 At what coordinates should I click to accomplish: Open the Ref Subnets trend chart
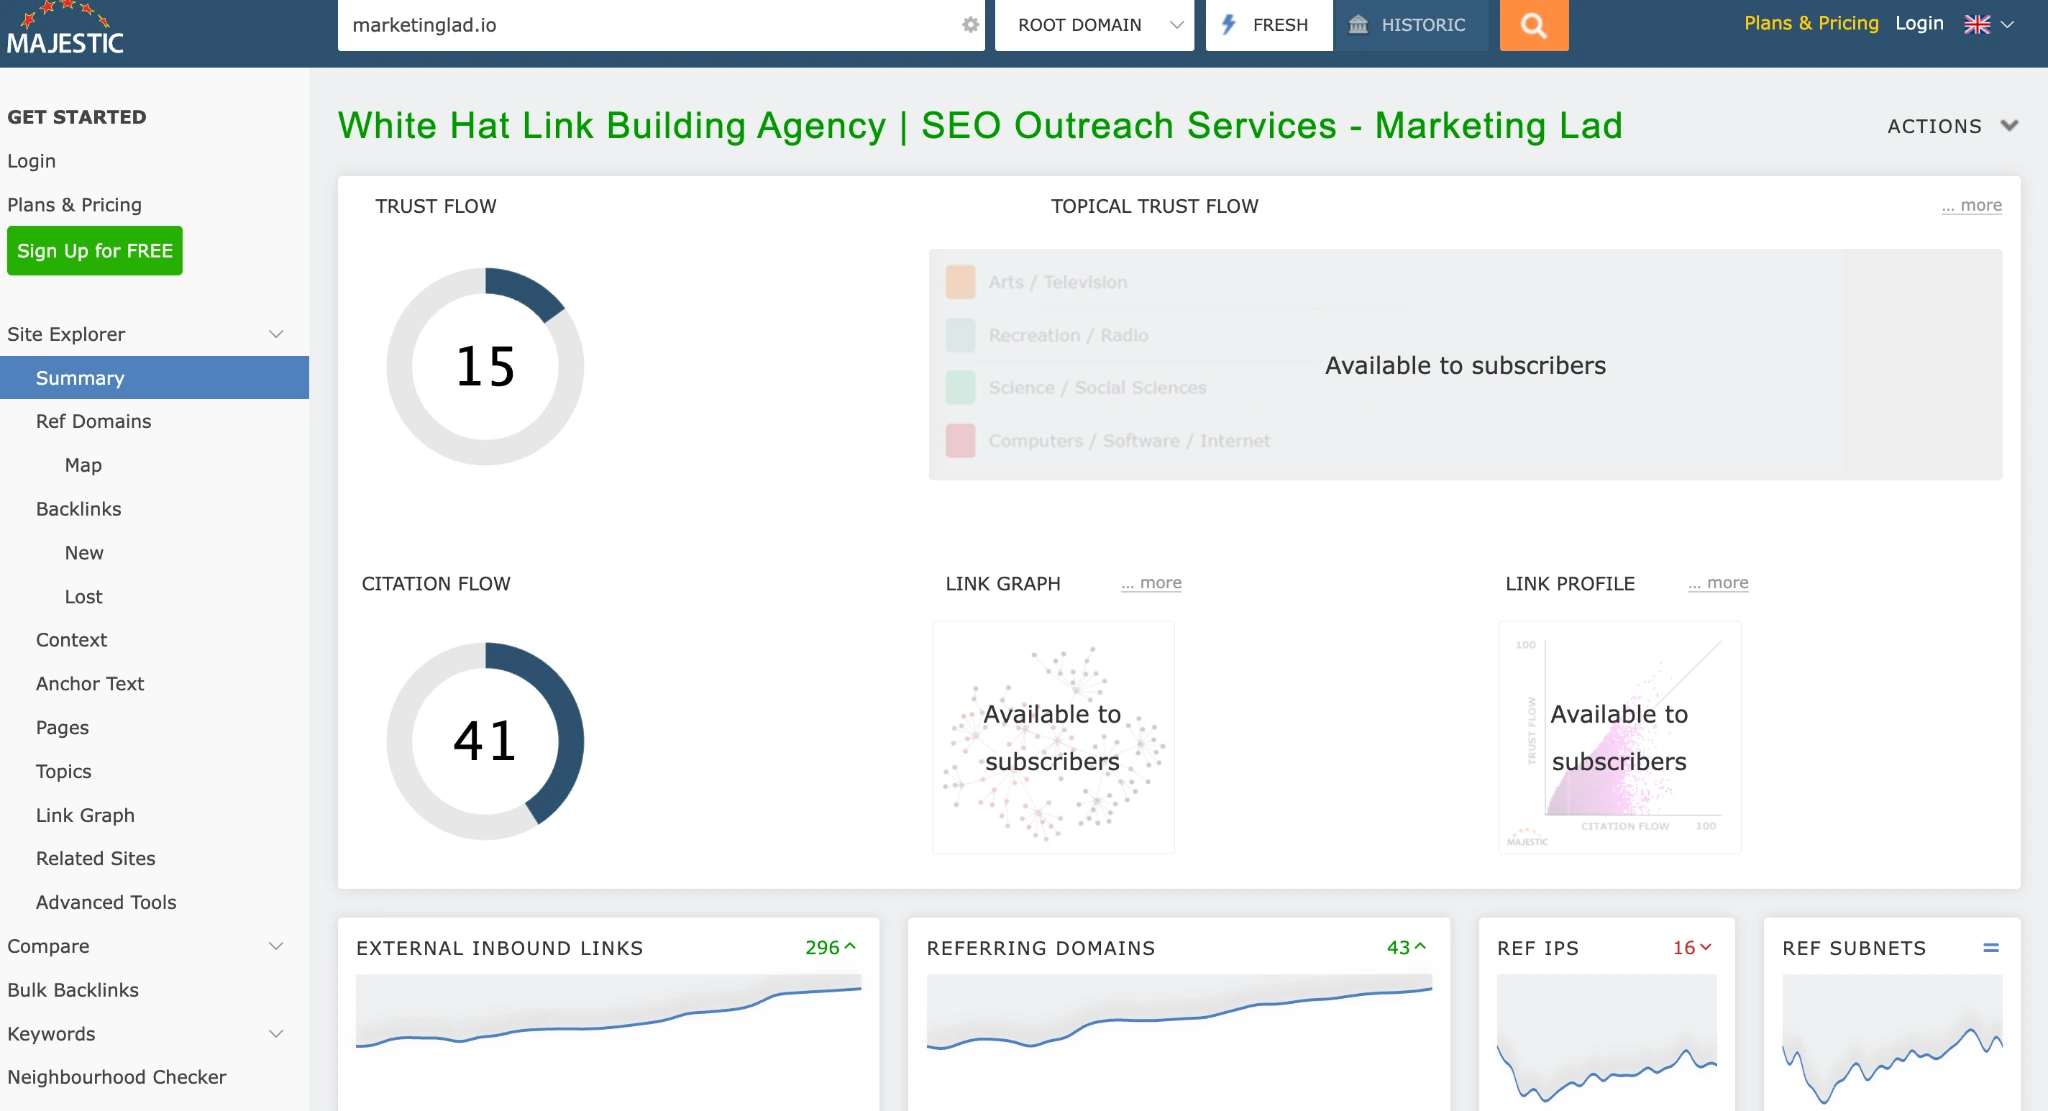tap(1892, 1040)
